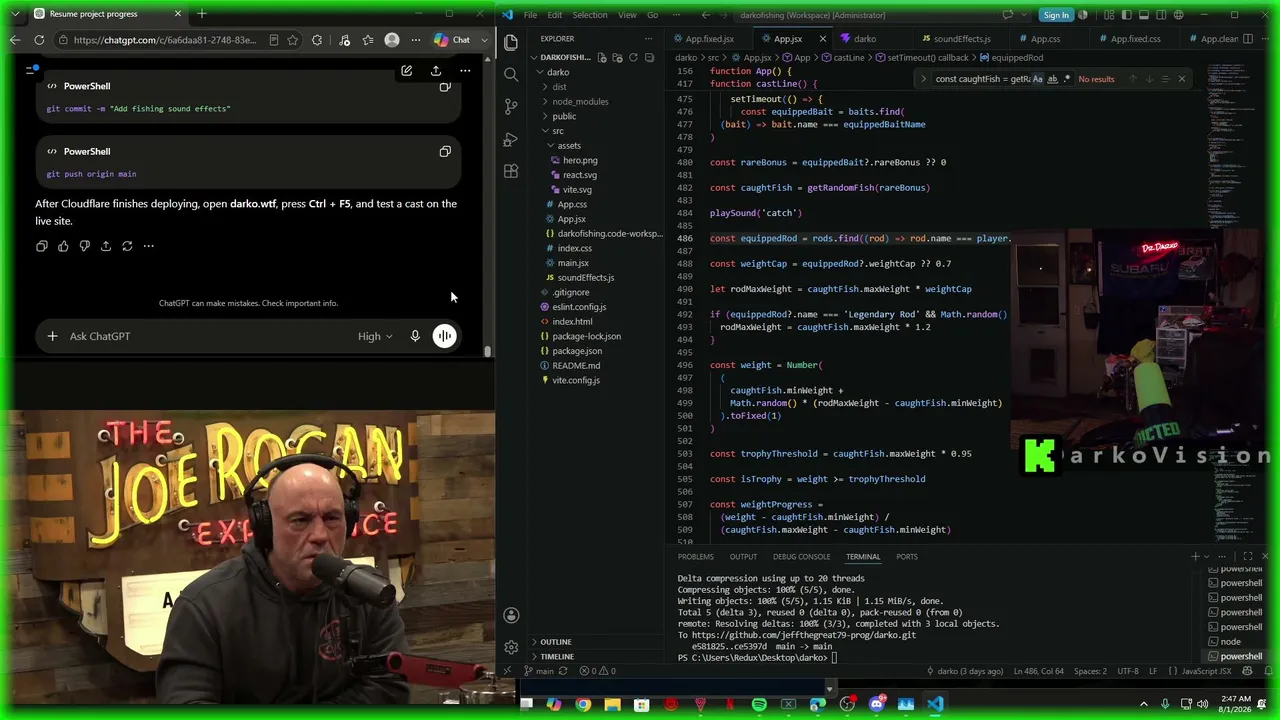The width and height of the screenshot is (1280, 720).
Task: Favorite this page with the star icon
Action: tap(293, 40)
